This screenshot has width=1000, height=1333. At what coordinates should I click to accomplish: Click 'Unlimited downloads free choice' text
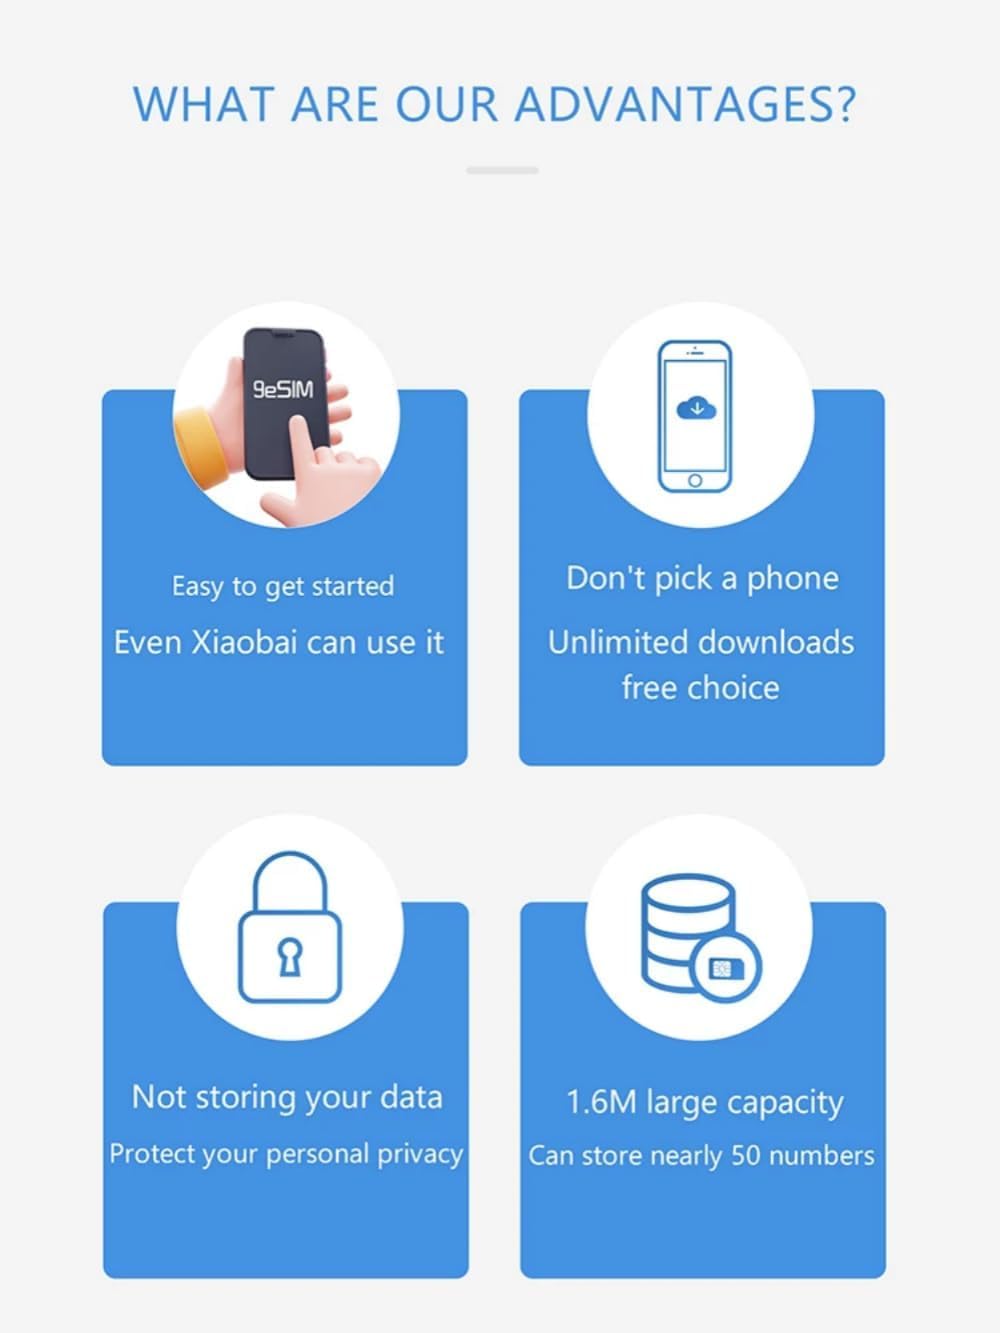point(701,665)
